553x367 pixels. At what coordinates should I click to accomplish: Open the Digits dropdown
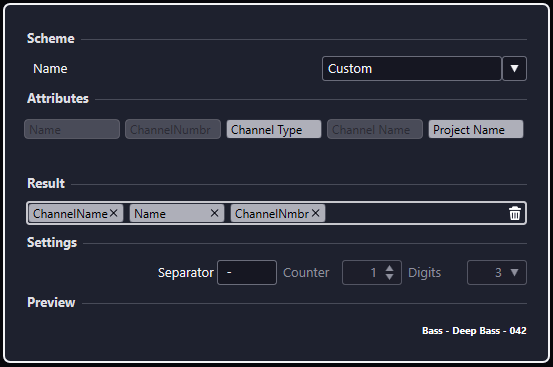(497, 273)
